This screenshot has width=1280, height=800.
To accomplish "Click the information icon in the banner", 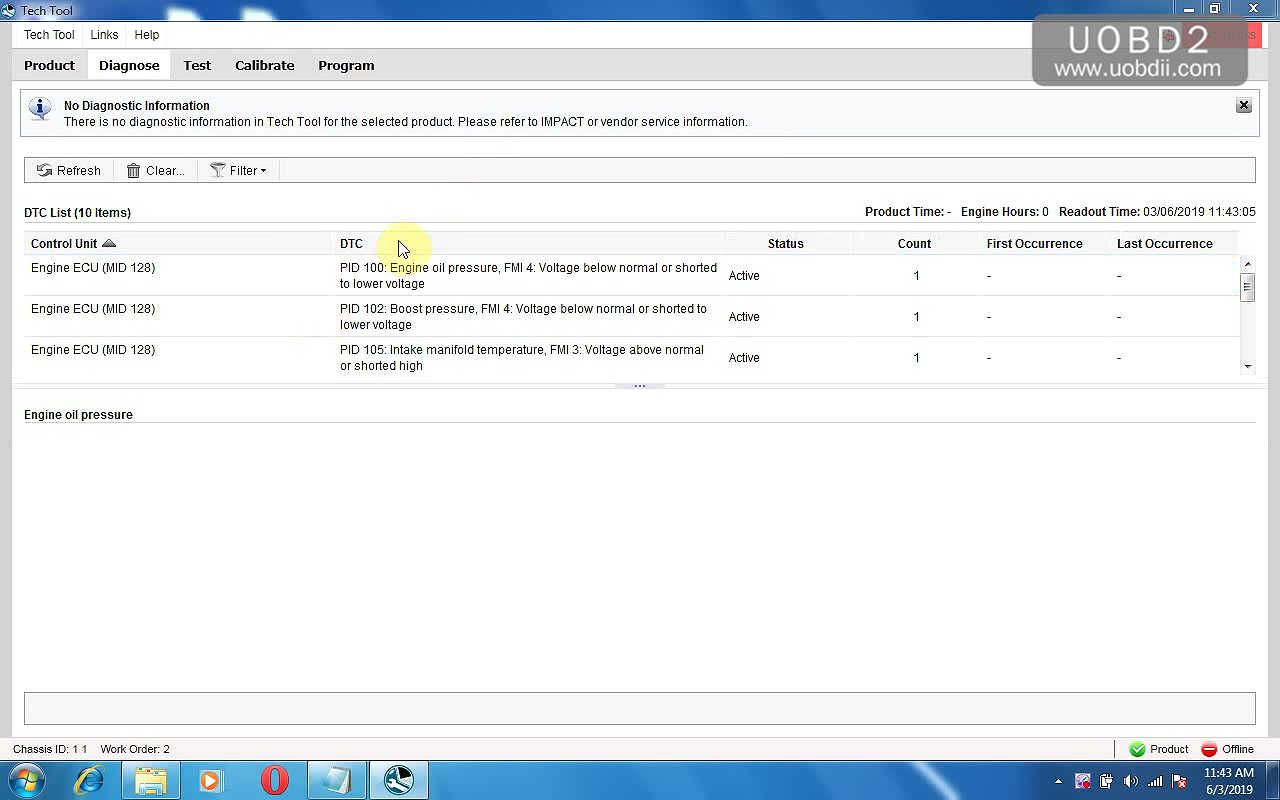I will click(40, 108).
